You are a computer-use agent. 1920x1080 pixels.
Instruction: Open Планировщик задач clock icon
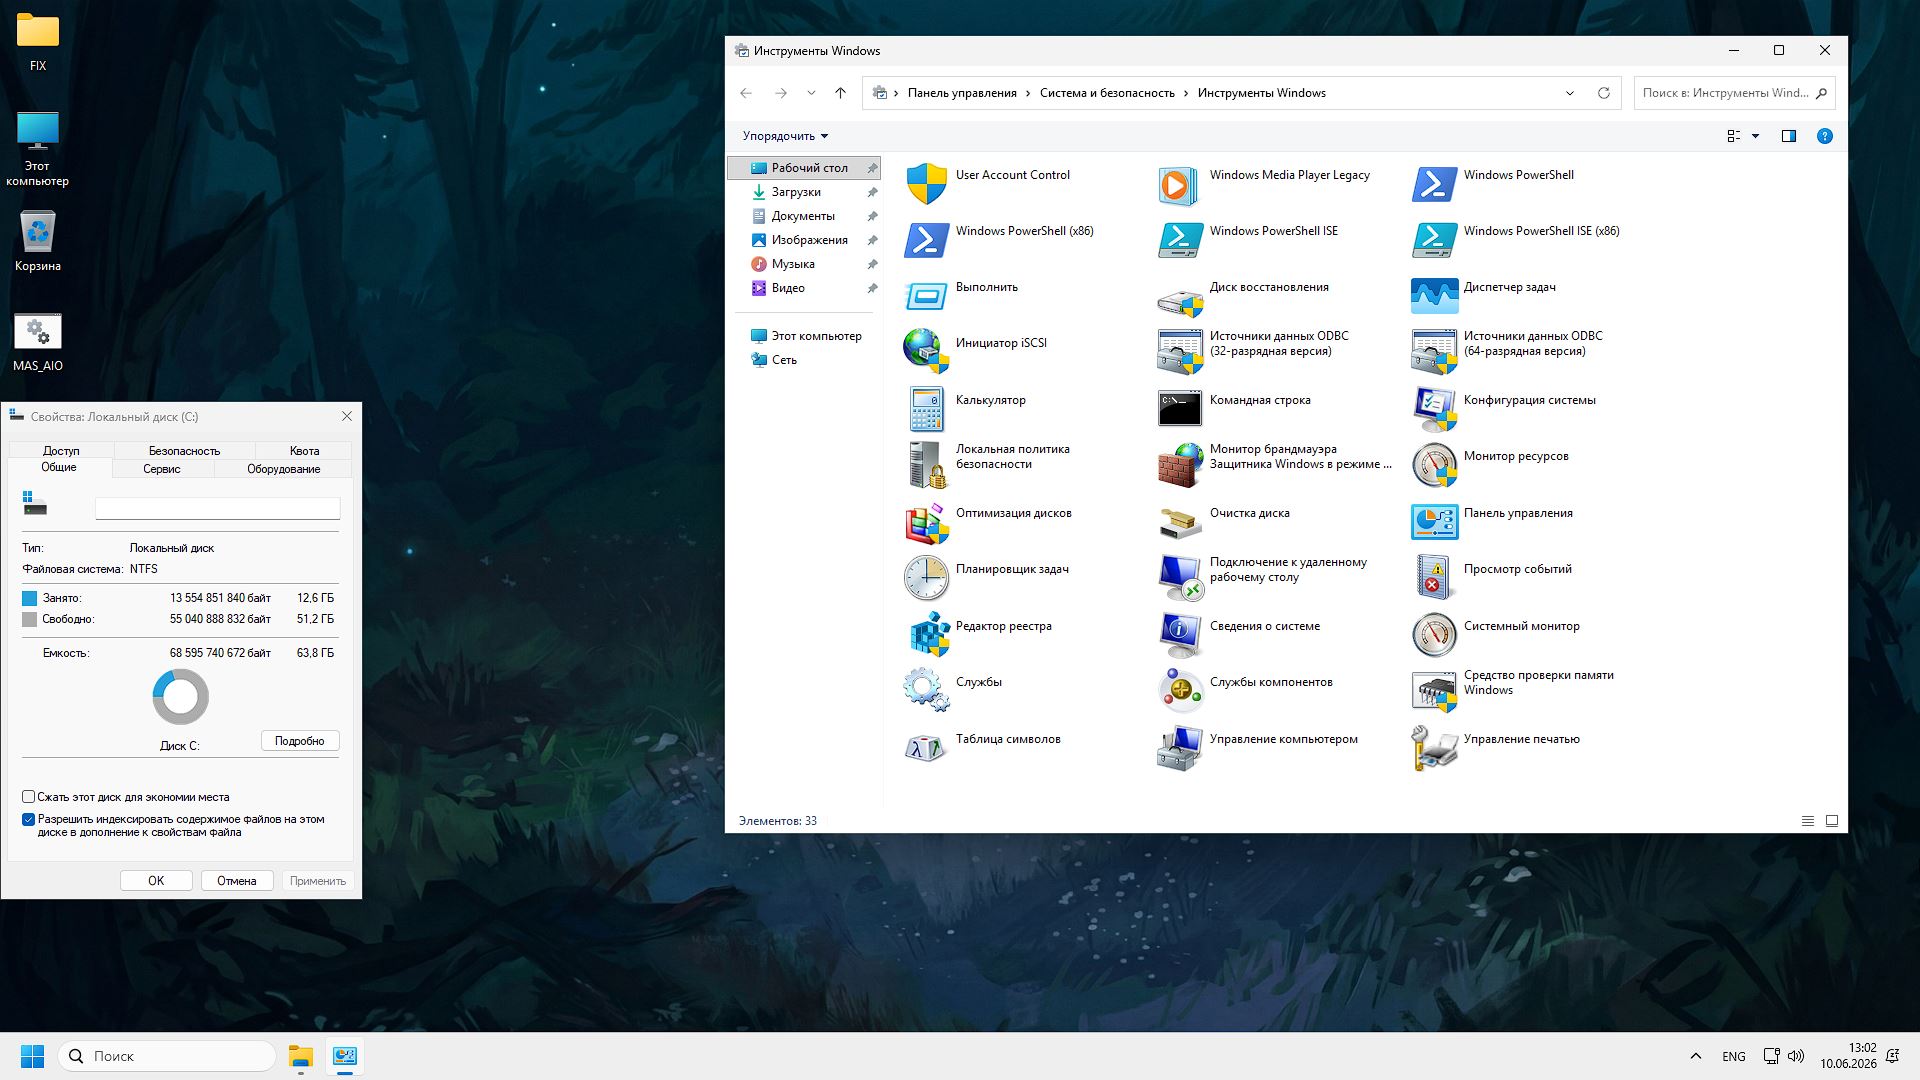click(x=926, y=578)
